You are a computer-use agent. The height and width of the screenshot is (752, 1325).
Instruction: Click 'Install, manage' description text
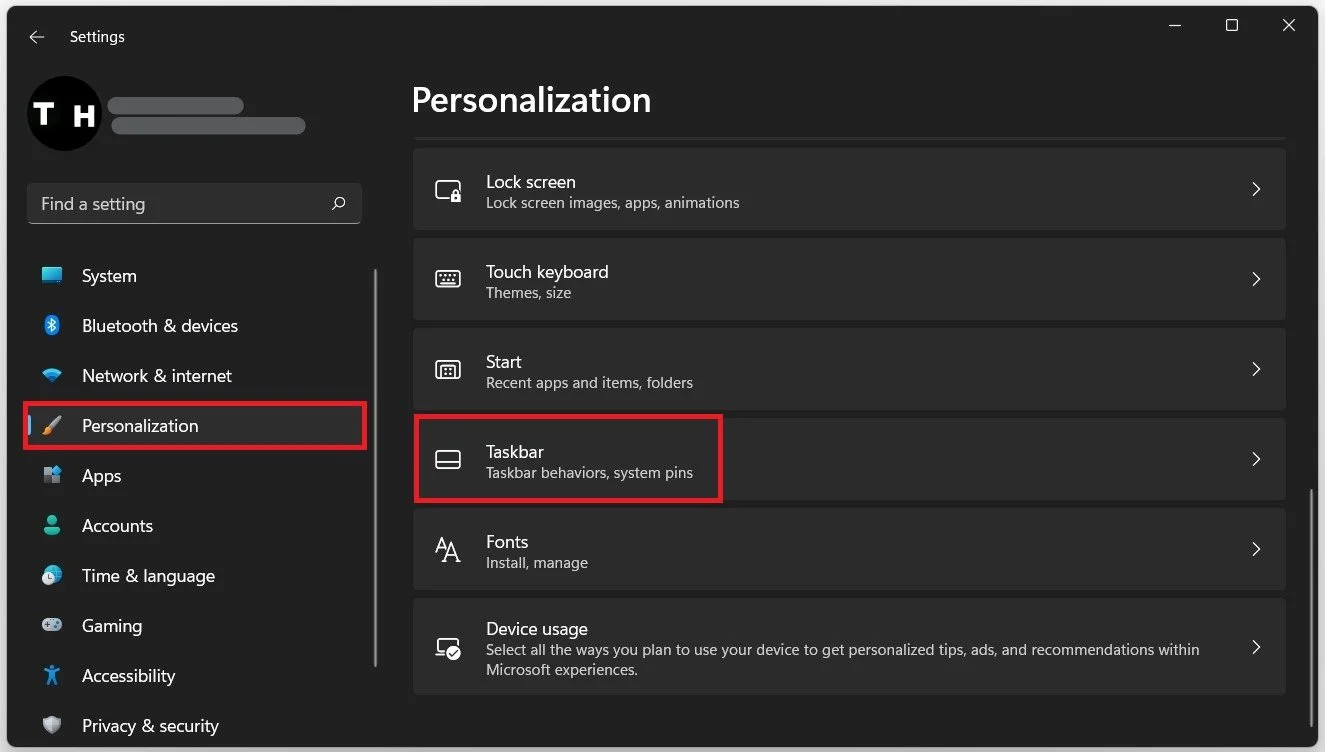(537, 563)
